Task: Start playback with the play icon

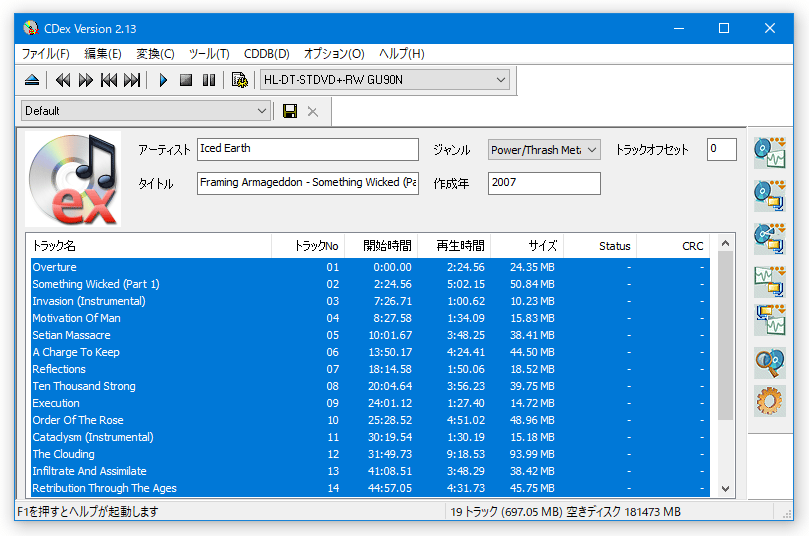Action: click(x=163, y=80)
